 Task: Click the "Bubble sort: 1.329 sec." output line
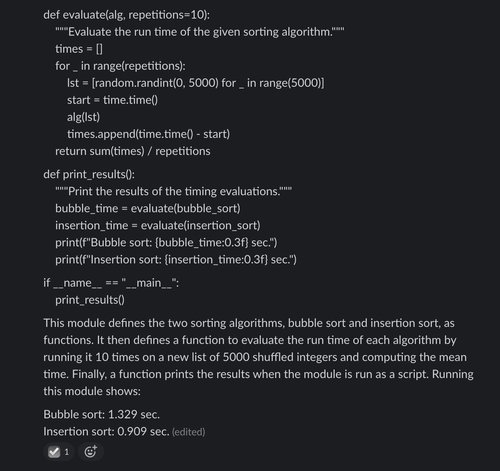coord(102,415)
